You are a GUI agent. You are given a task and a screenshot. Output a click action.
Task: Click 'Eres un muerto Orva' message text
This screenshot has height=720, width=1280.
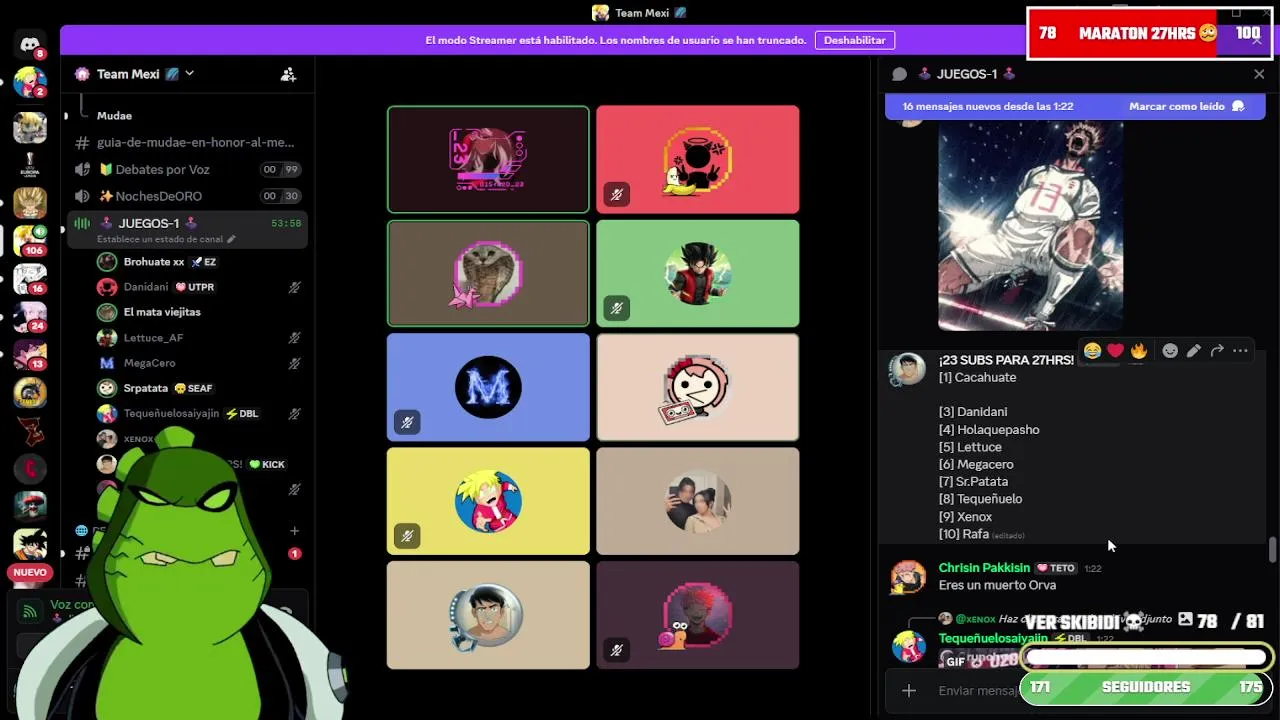point(997,585)
